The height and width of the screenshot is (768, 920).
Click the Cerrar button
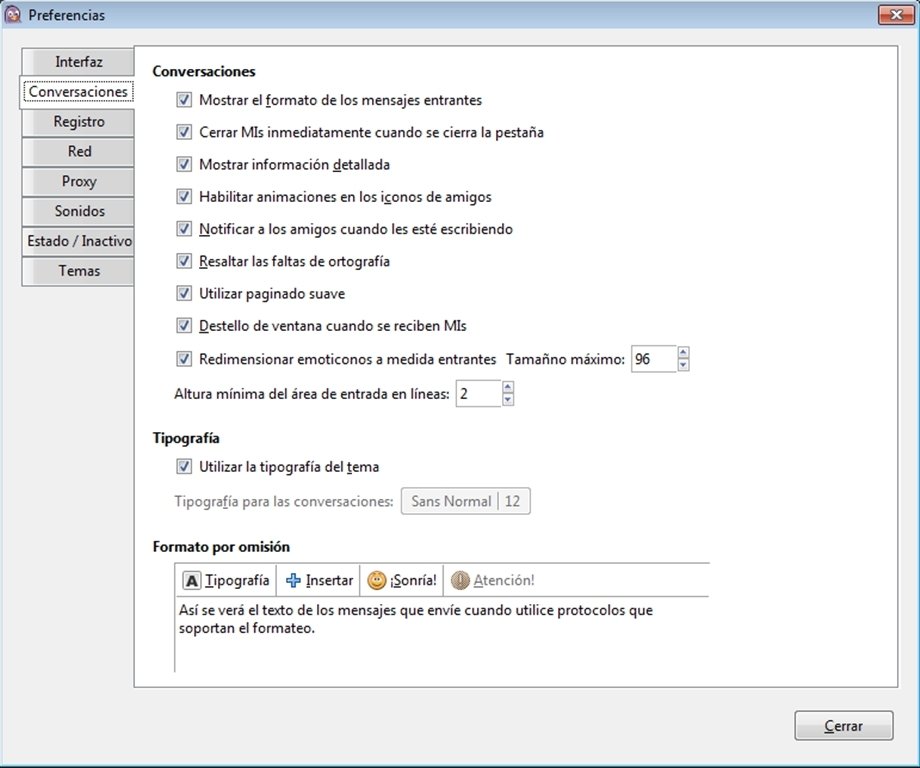[x=844, y=726]
